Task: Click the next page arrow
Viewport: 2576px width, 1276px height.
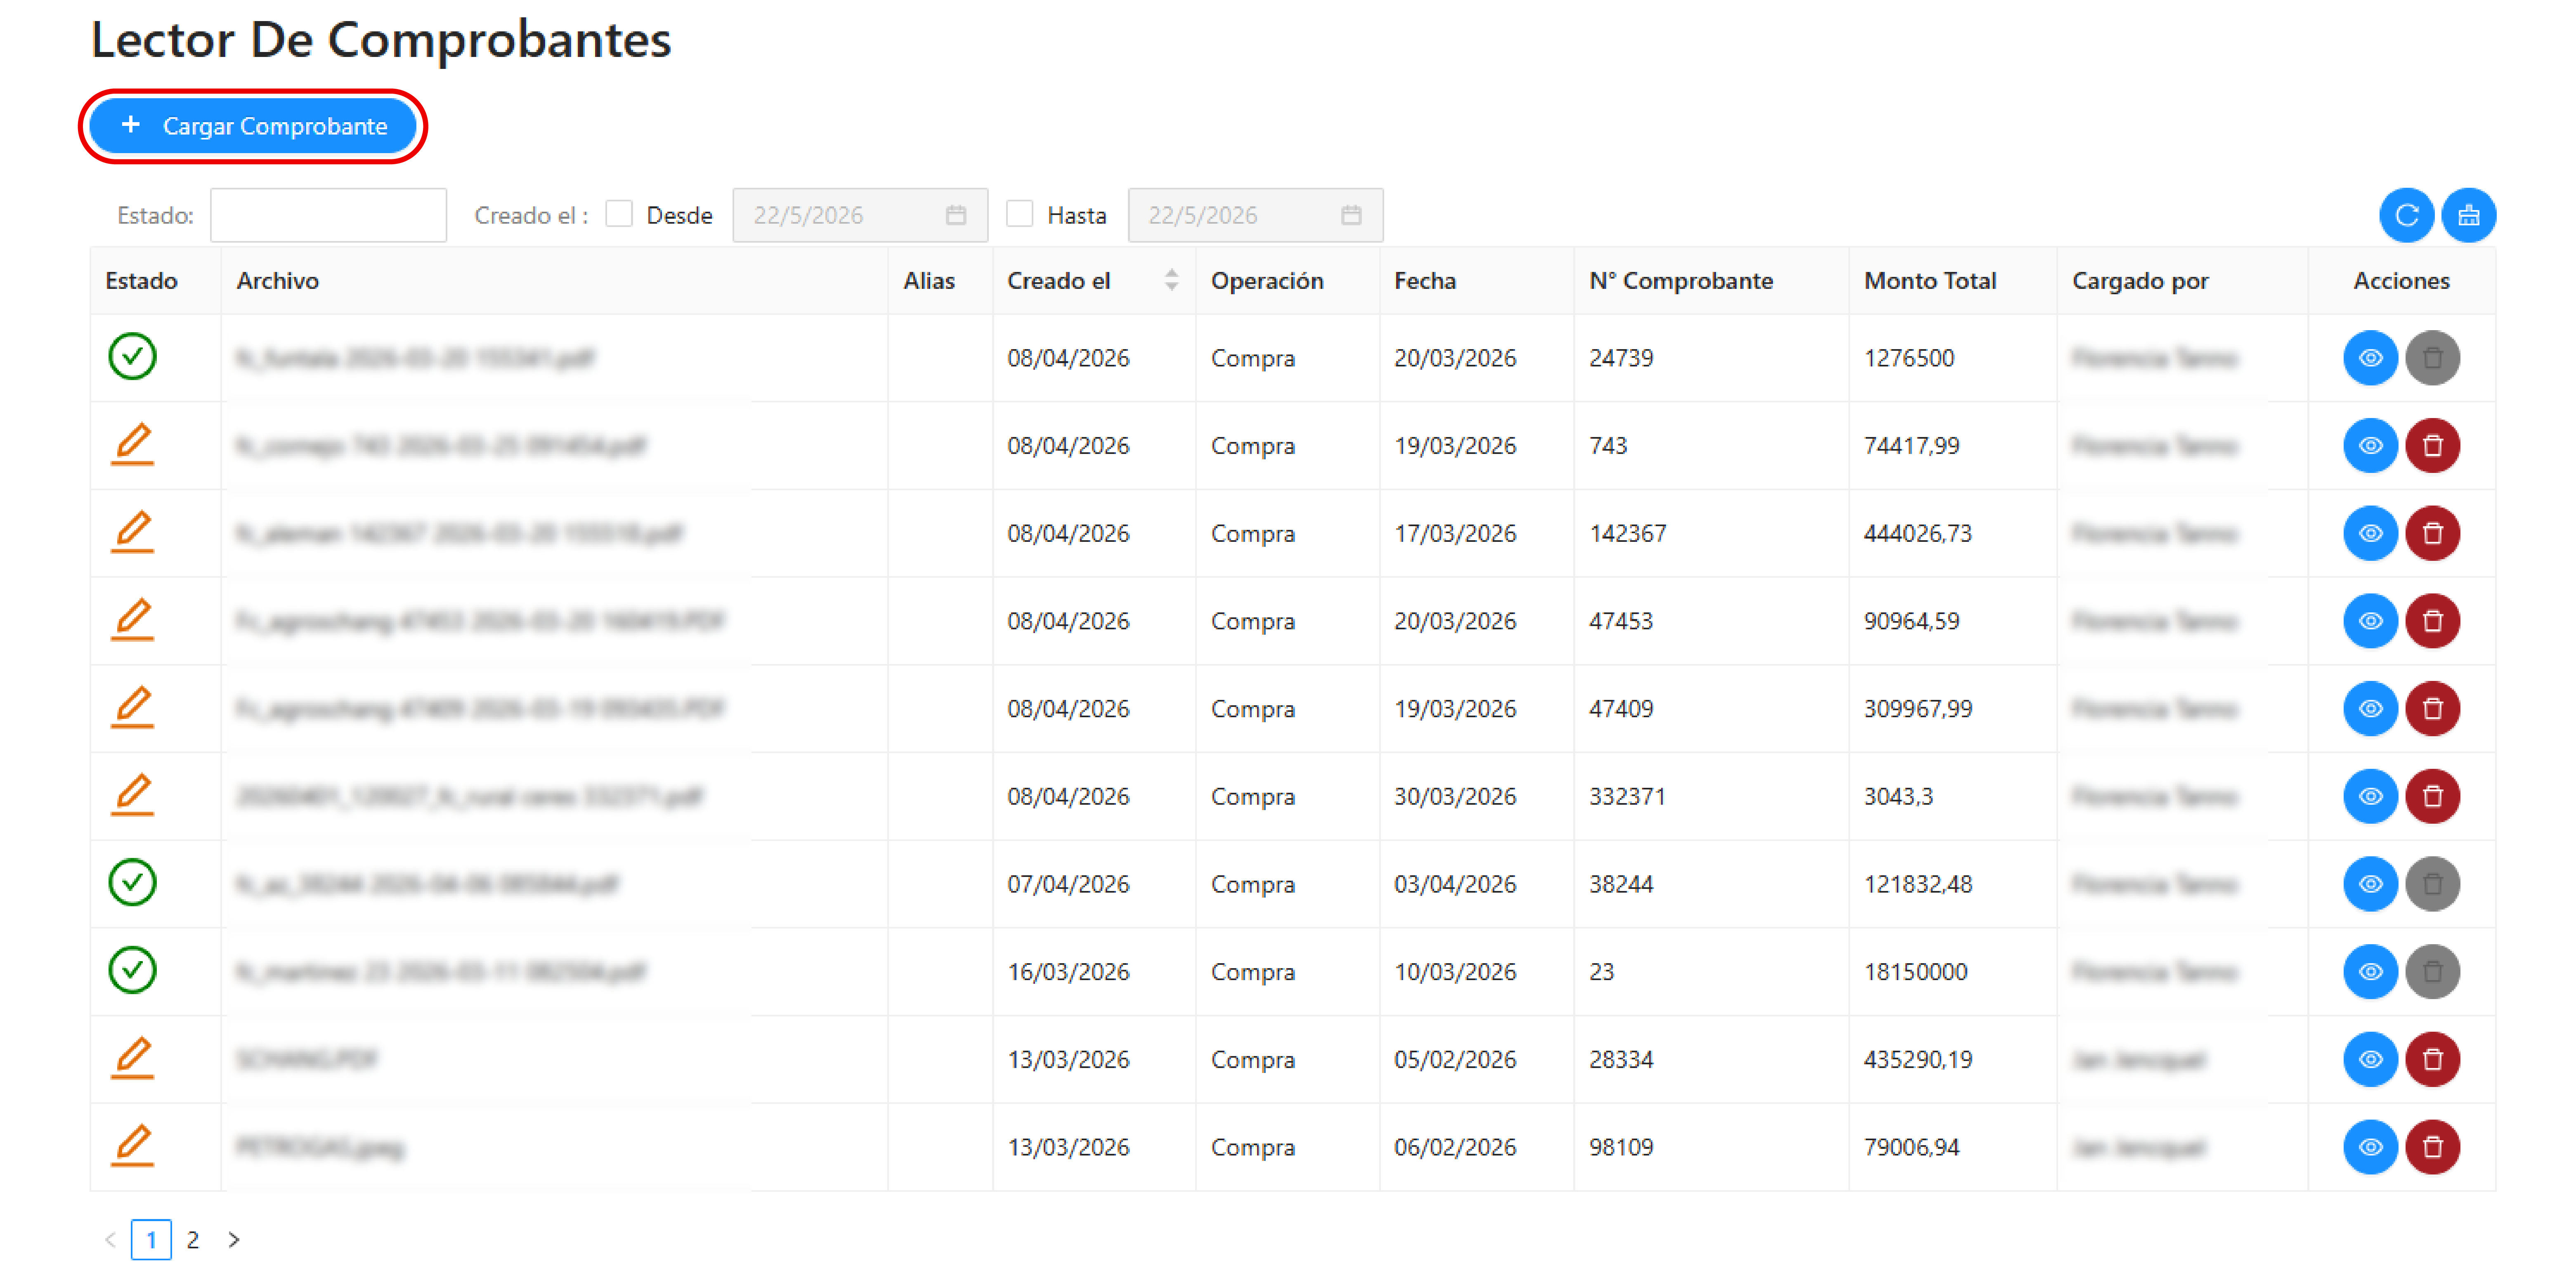Action: pos(234,1240)
